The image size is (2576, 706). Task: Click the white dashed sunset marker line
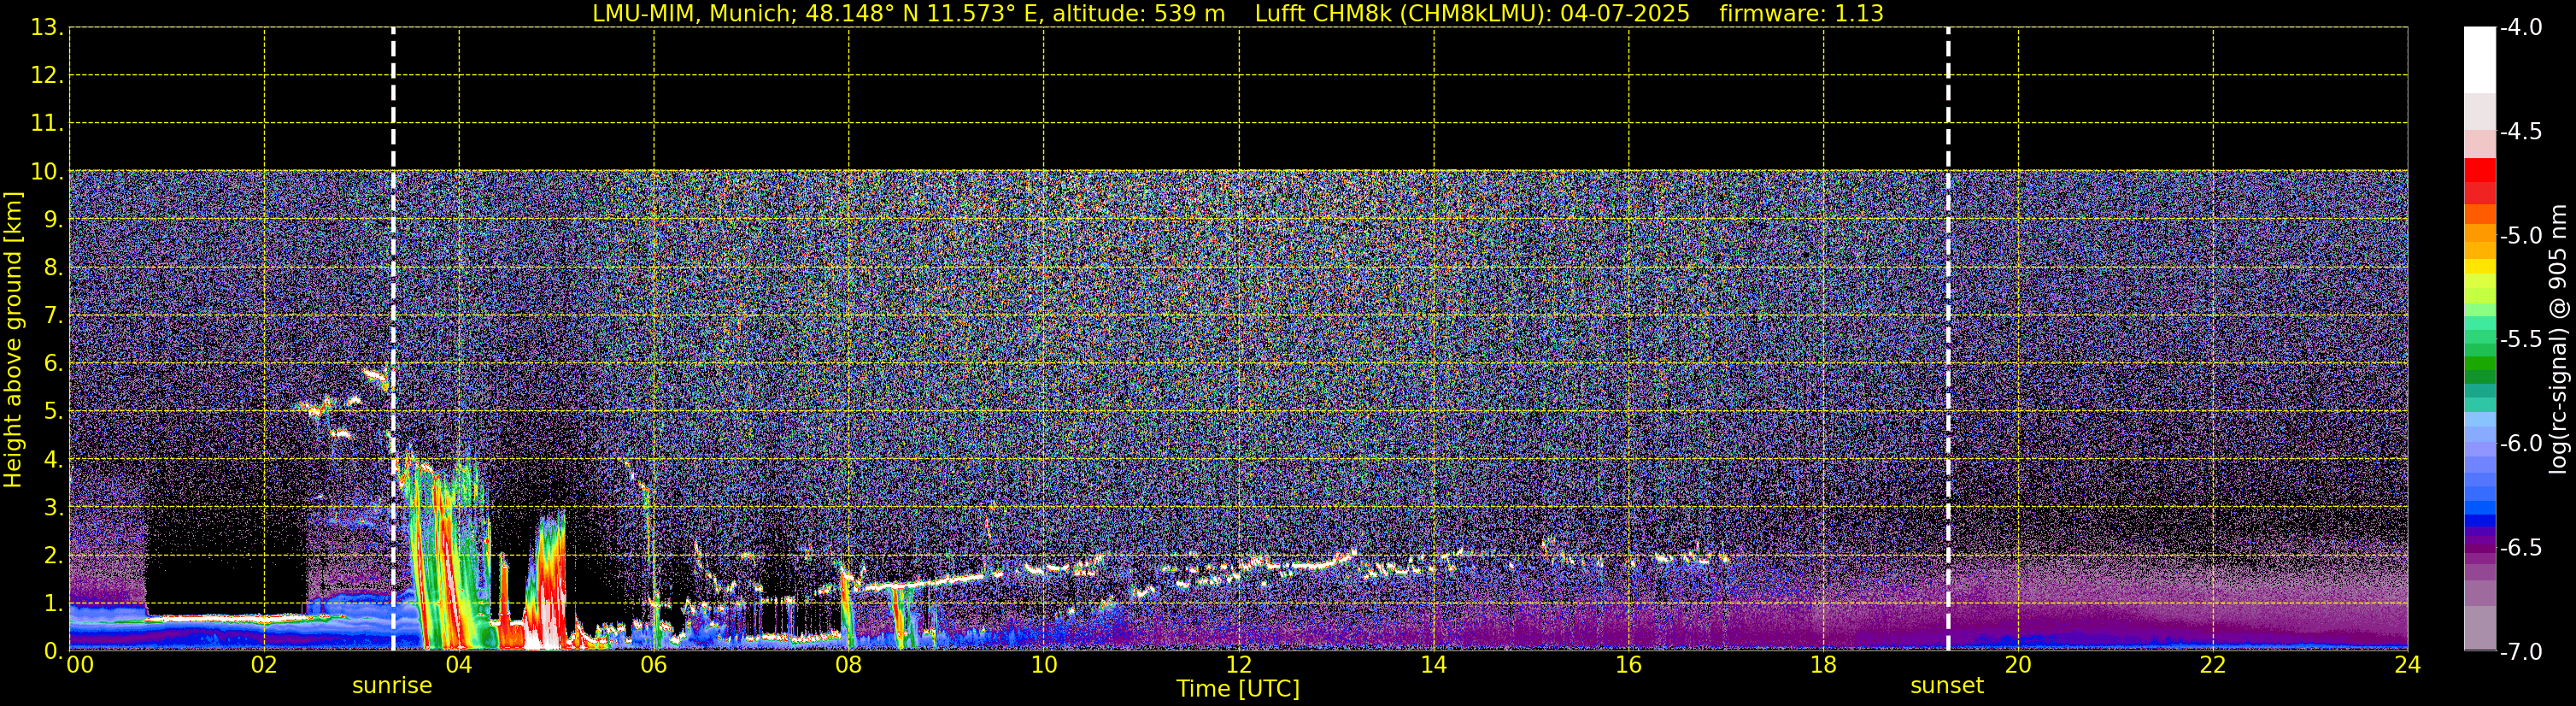tap(1948, 339)
